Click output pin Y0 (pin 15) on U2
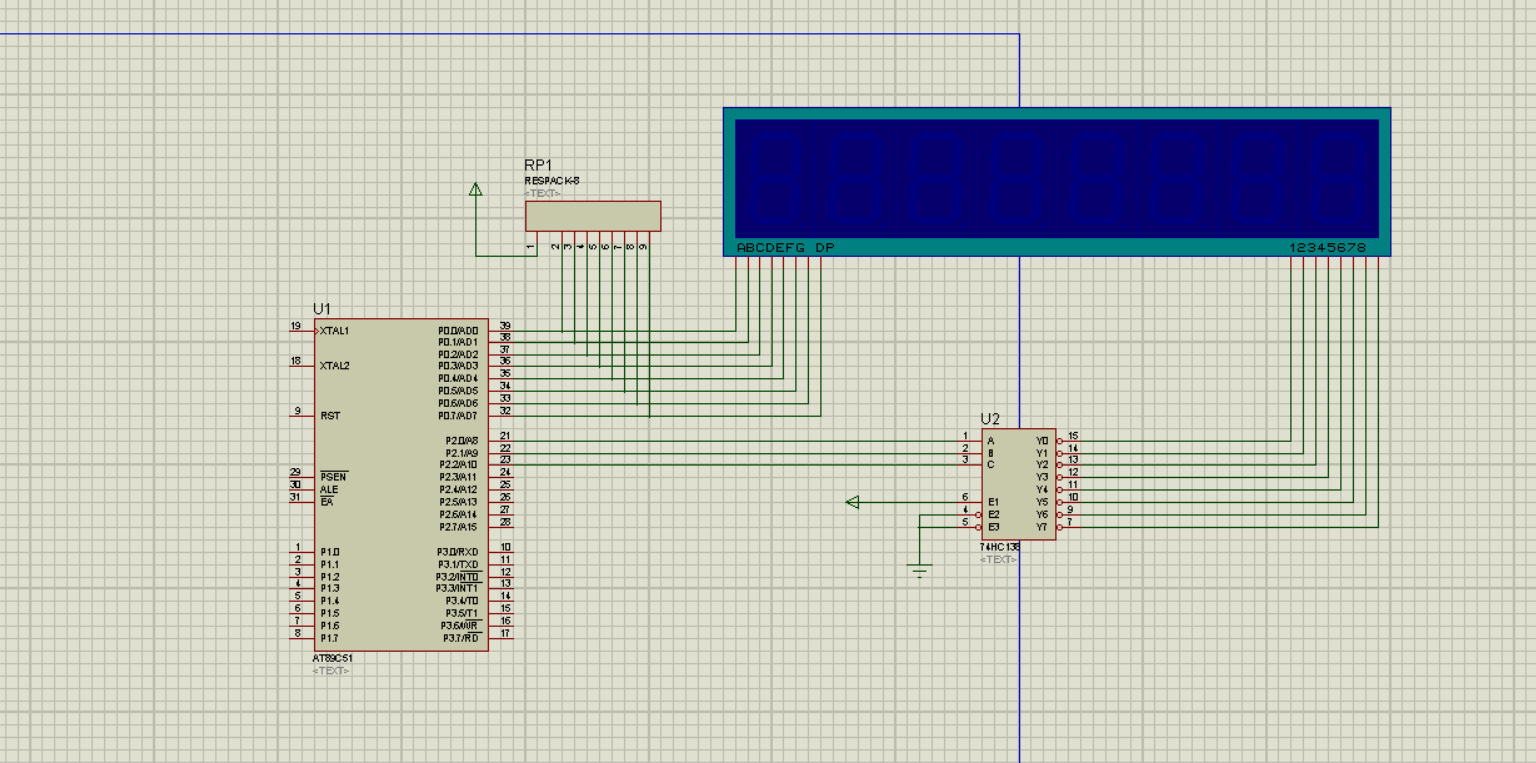The height and width of the screenshot is (763, 1536). point(1068,440)
